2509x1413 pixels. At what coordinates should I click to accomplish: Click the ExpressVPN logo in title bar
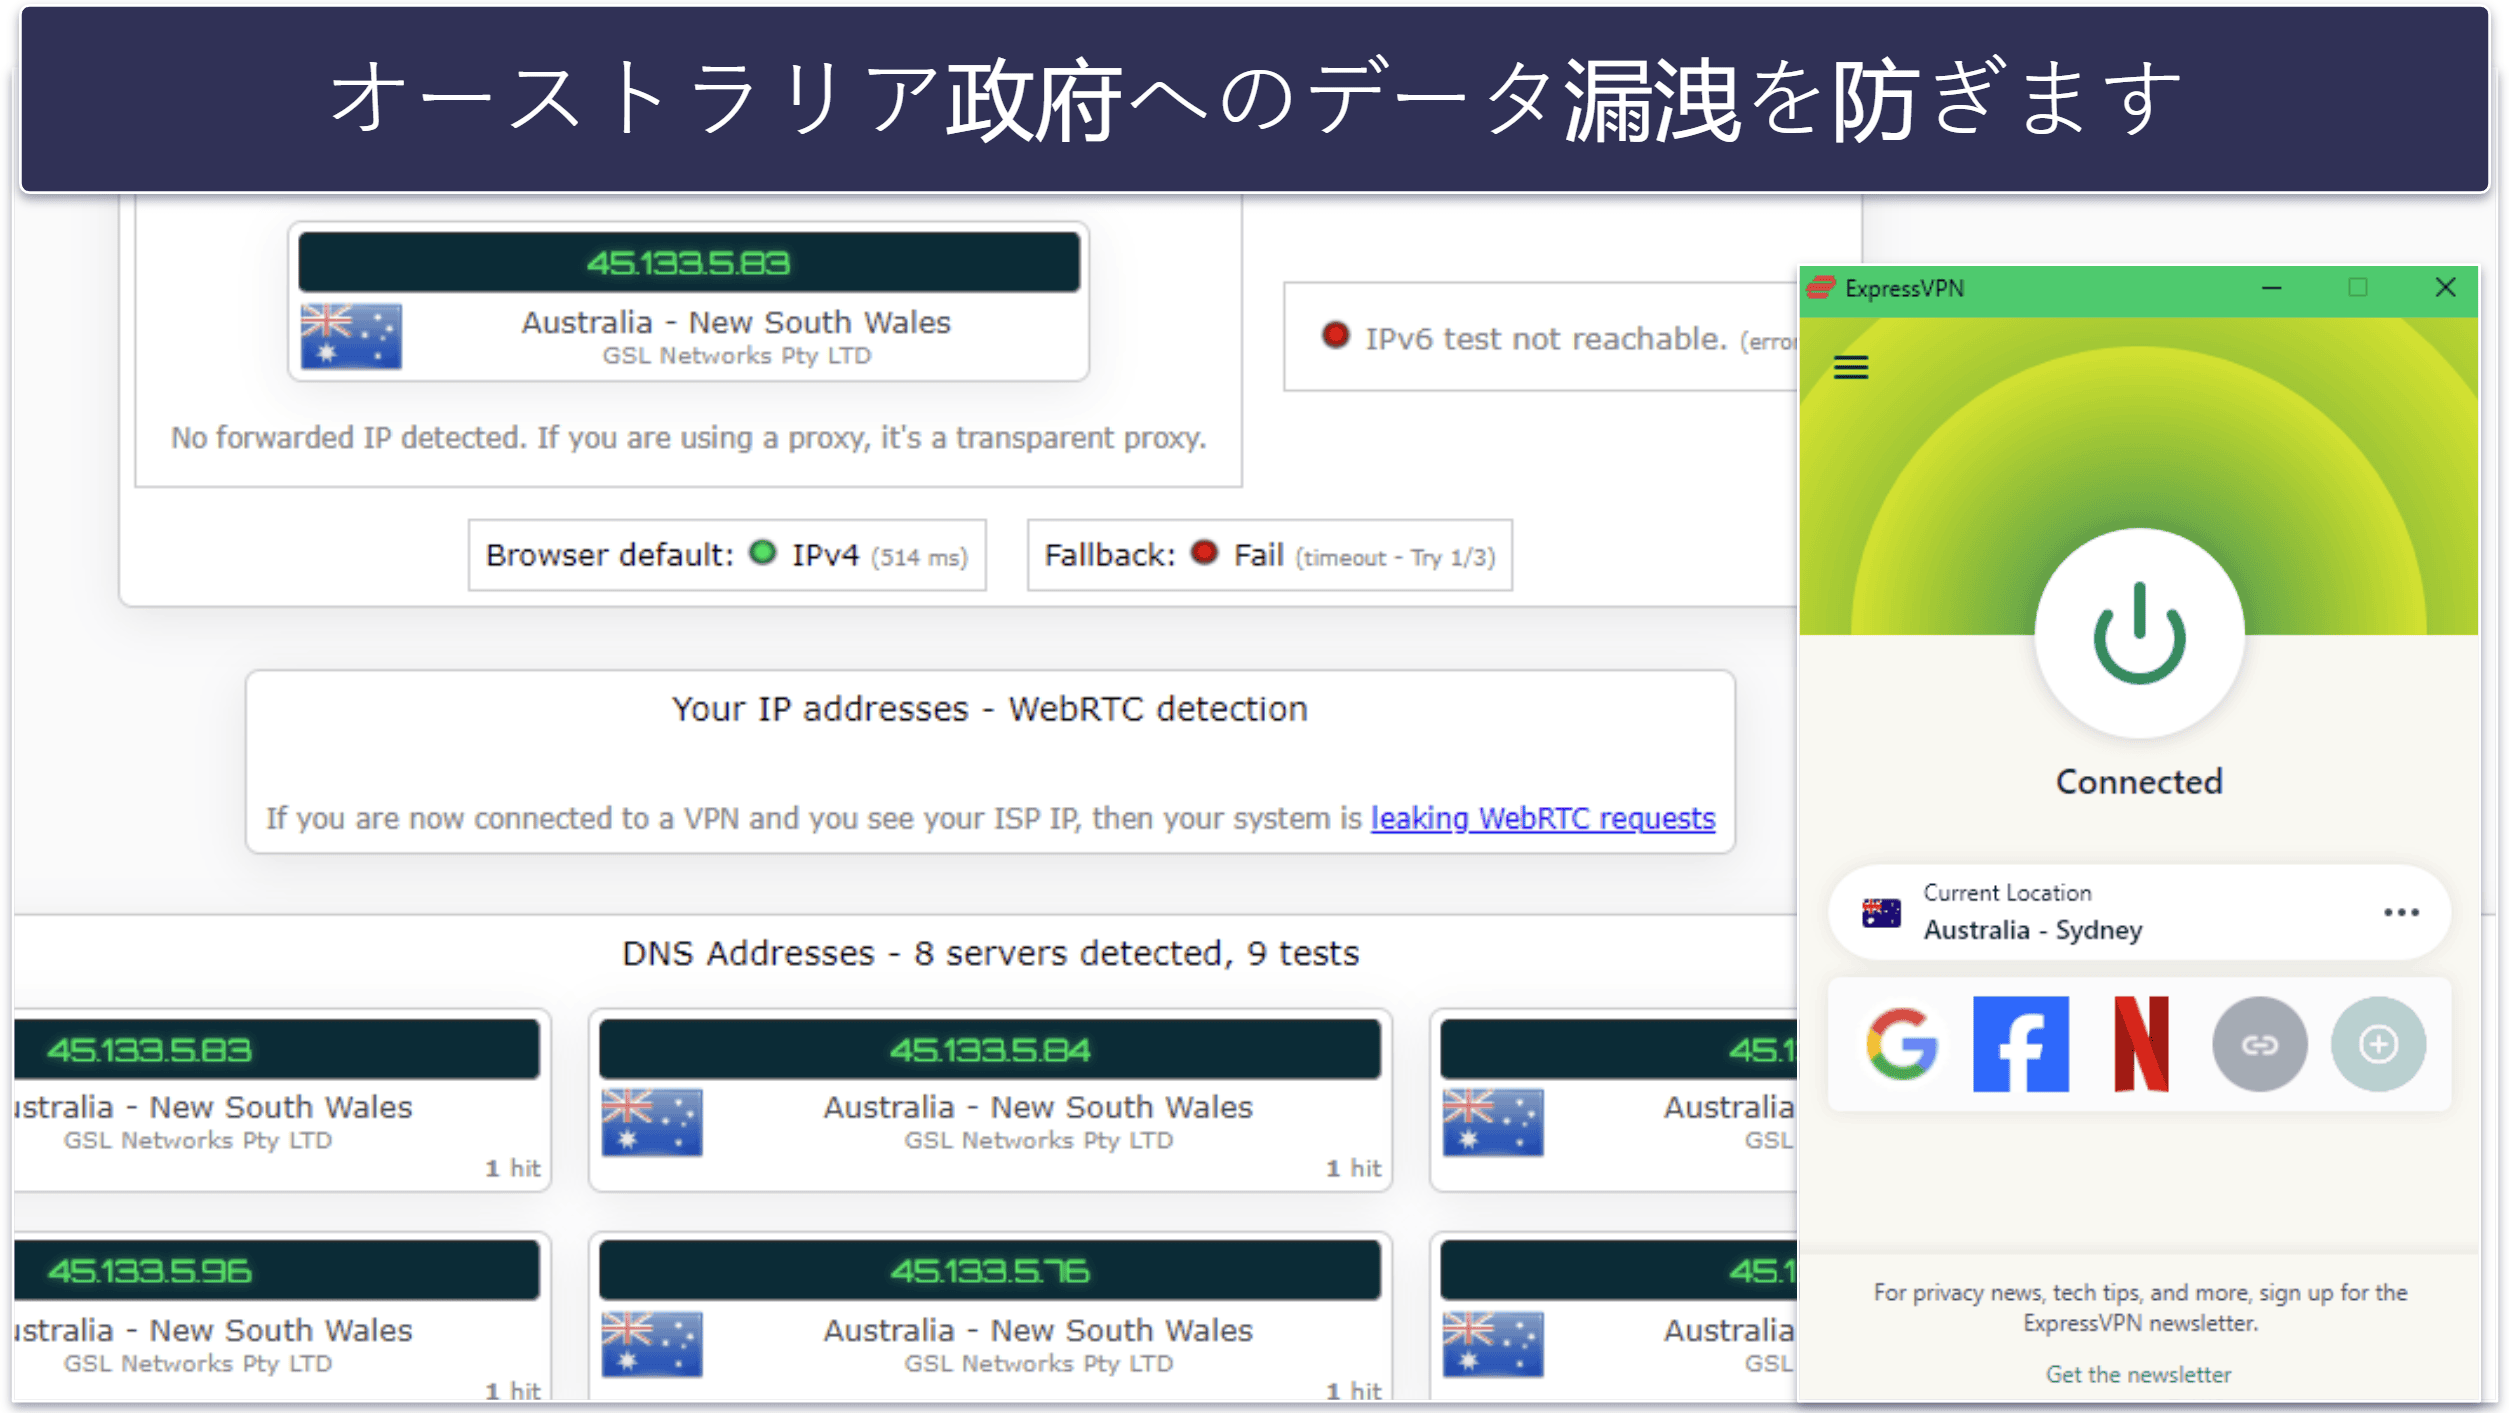[x=1820, y=288]
